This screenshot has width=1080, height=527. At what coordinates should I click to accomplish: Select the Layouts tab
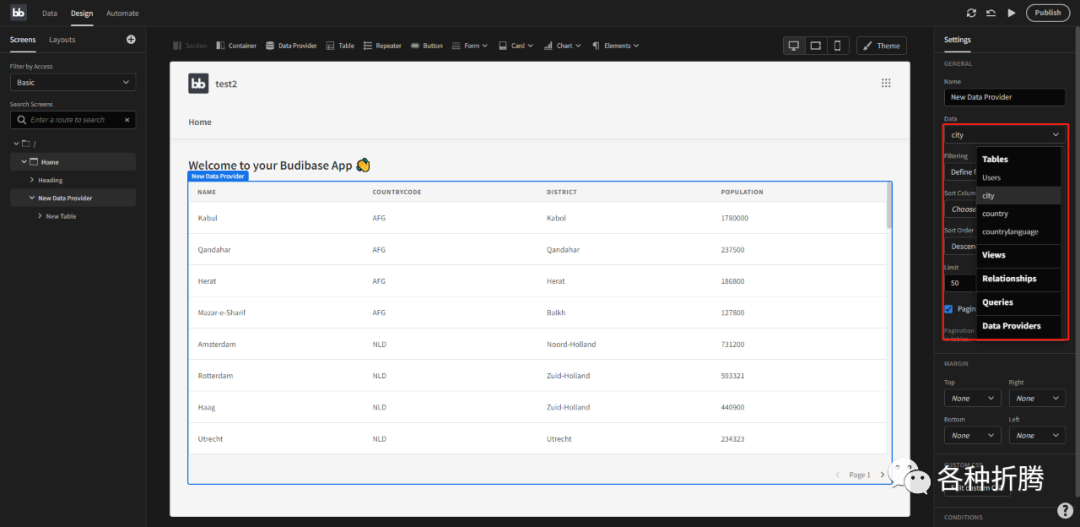(x=62, y=39)
